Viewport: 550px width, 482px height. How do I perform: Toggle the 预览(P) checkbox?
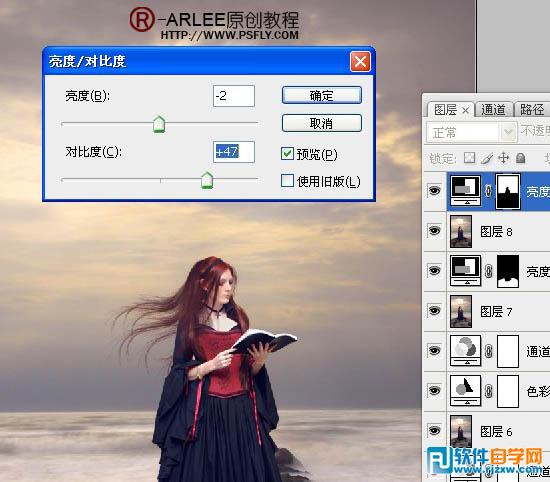coord(287,153)
